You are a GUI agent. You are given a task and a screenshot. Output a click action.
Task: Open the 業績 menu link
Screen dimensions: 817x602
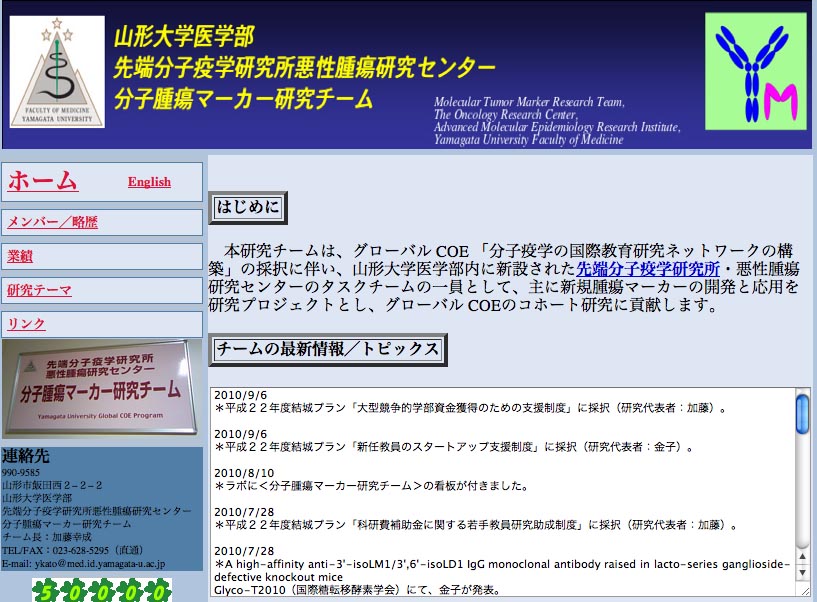20,256
